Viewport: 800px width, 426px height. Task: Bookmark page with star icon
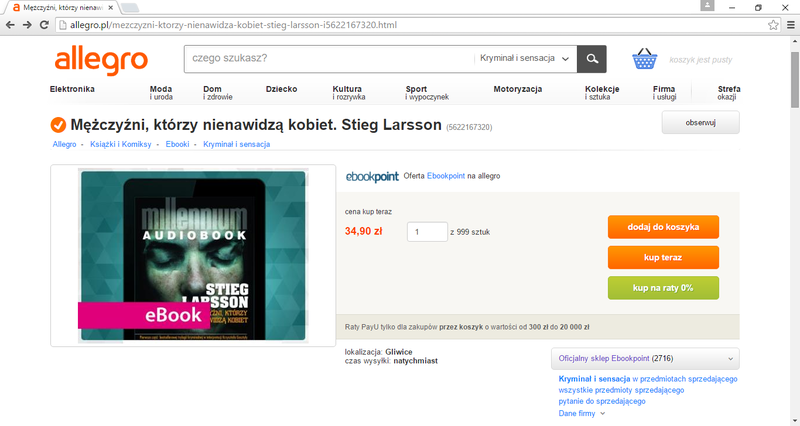coord(773,25)
